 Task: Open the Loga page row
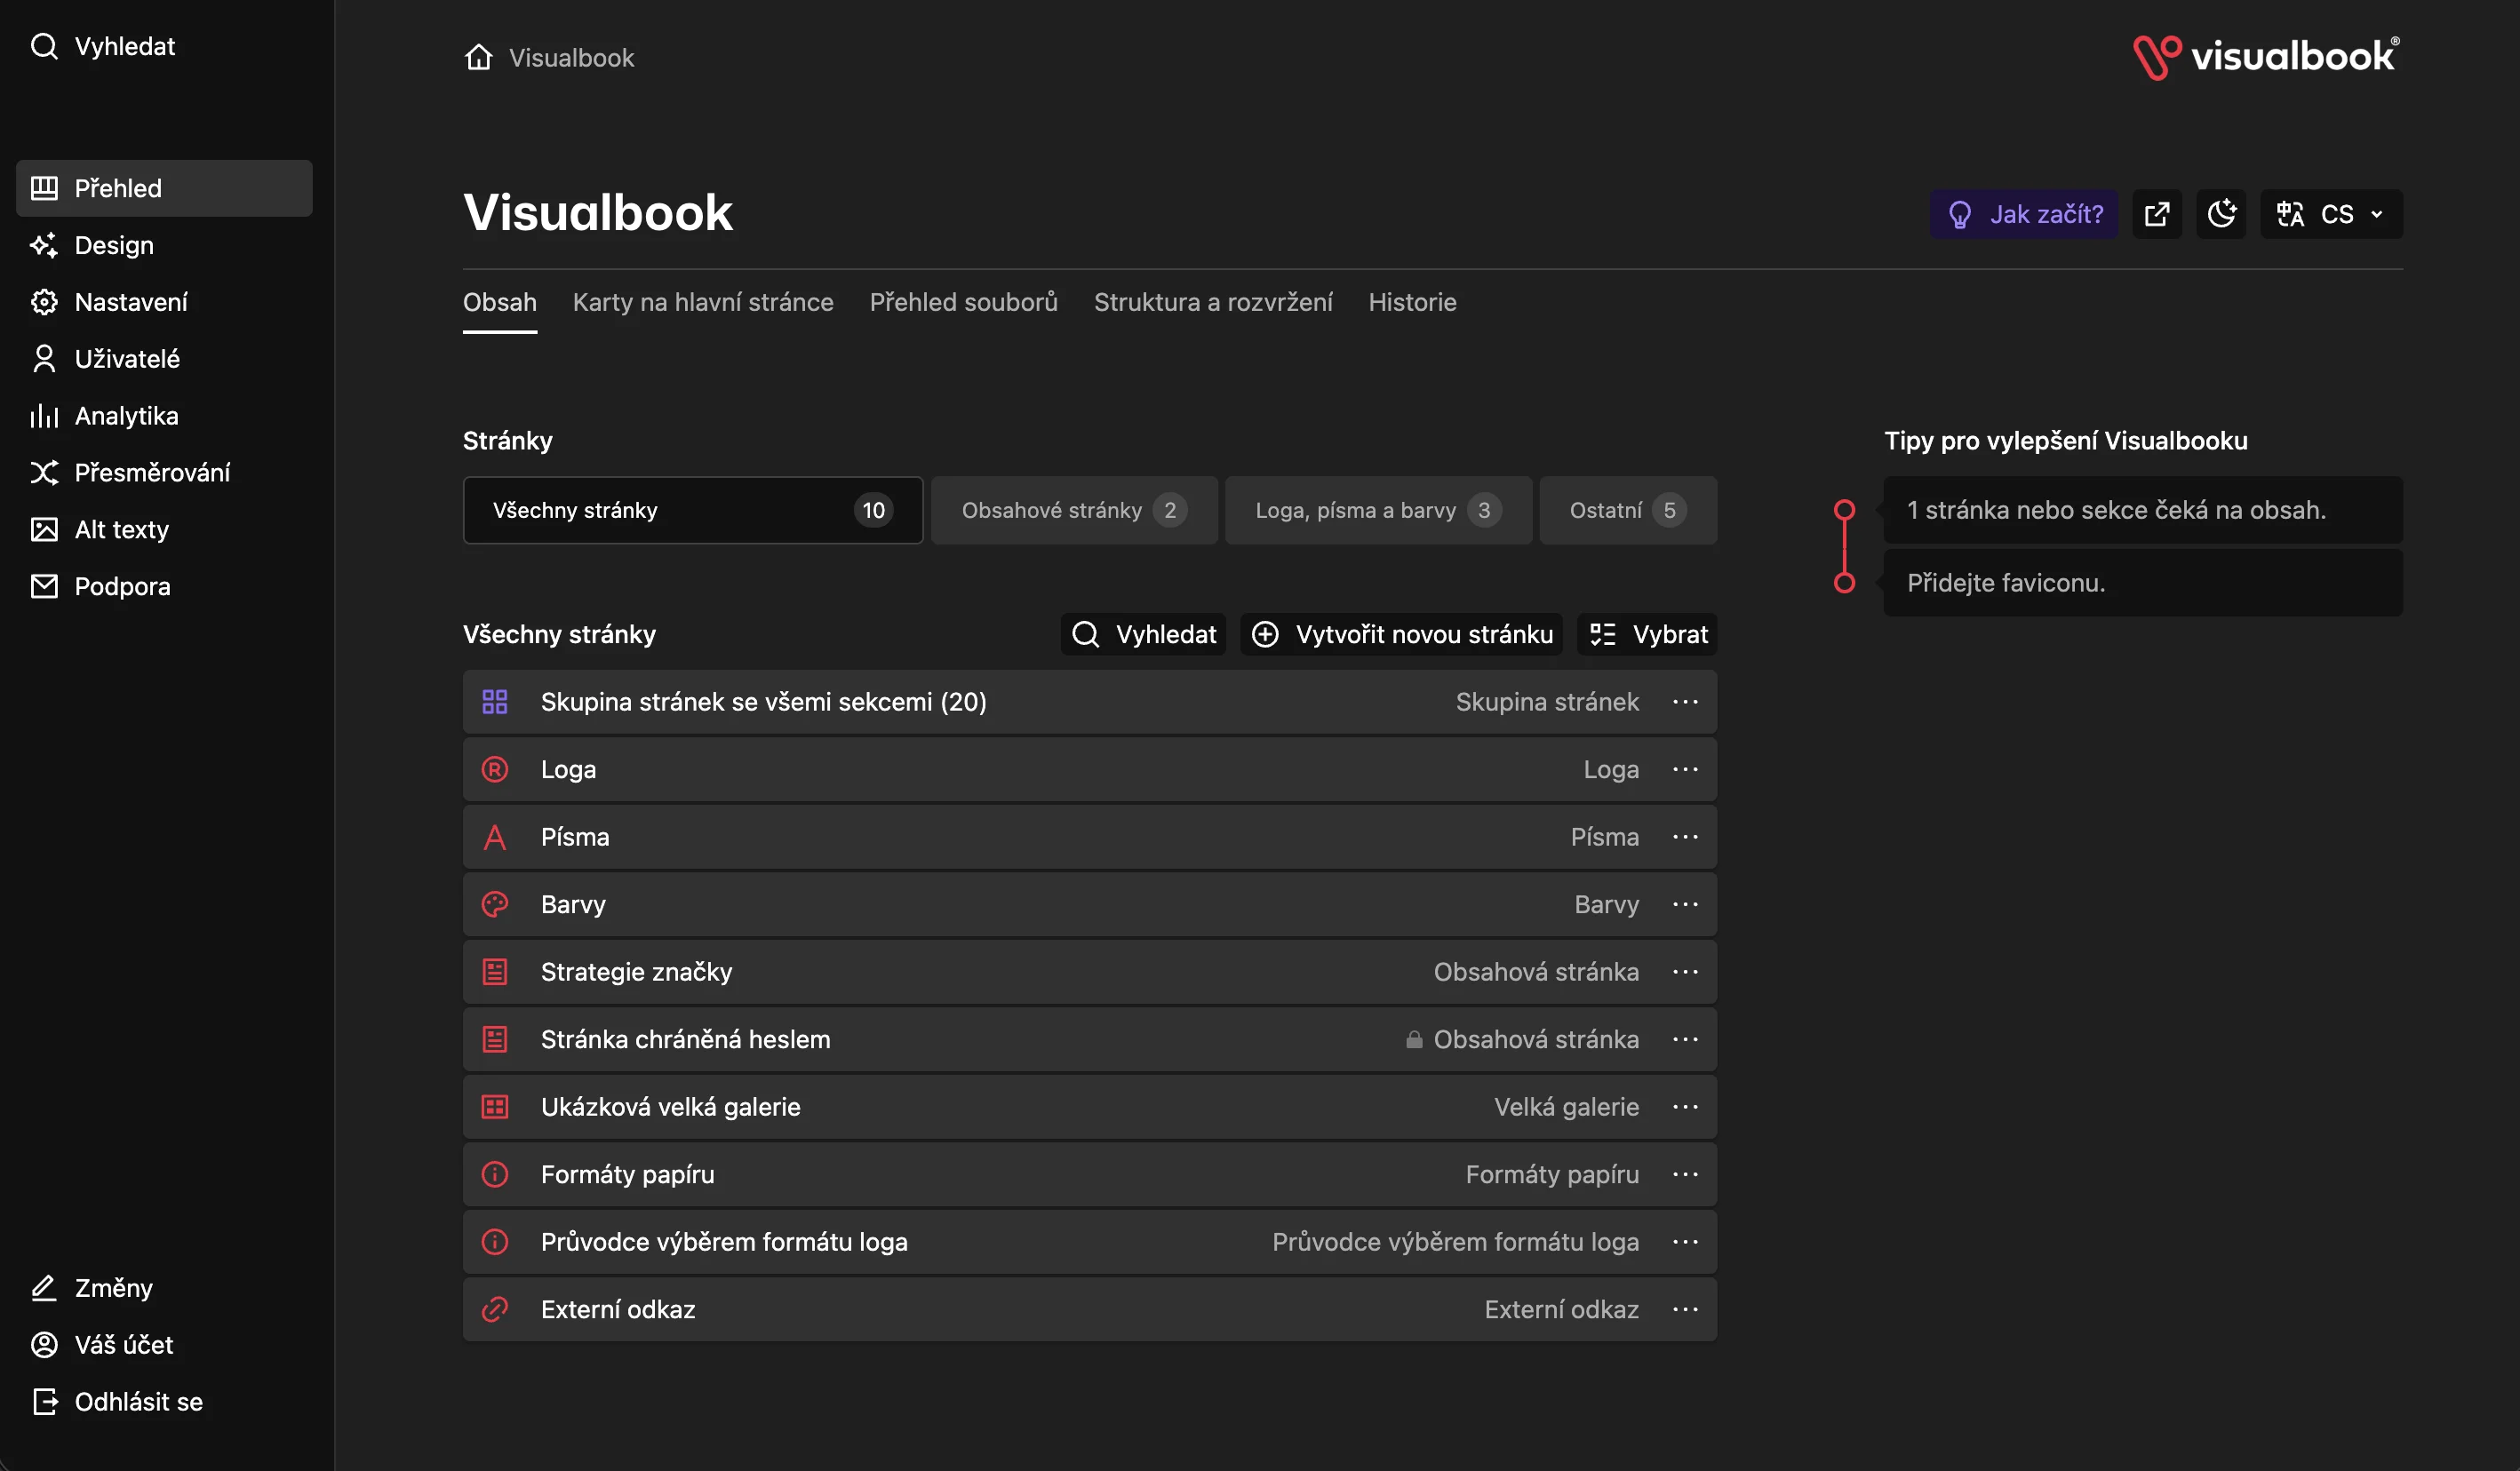[1090, 769]
